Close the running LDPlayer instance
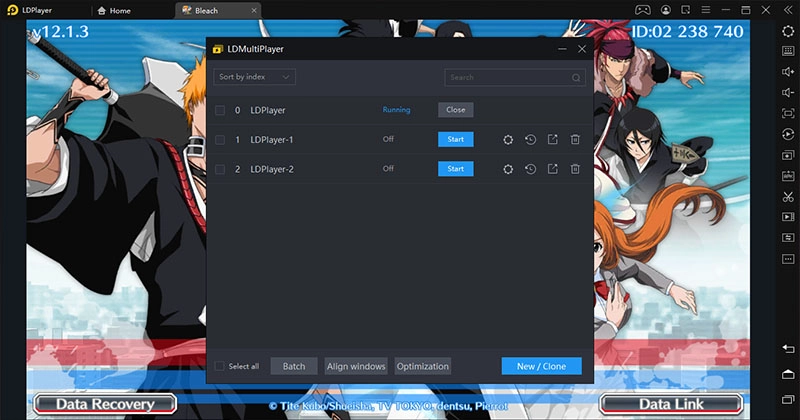Image resolution: width=800 pixels, height=420 pixels. pos(456,110)
